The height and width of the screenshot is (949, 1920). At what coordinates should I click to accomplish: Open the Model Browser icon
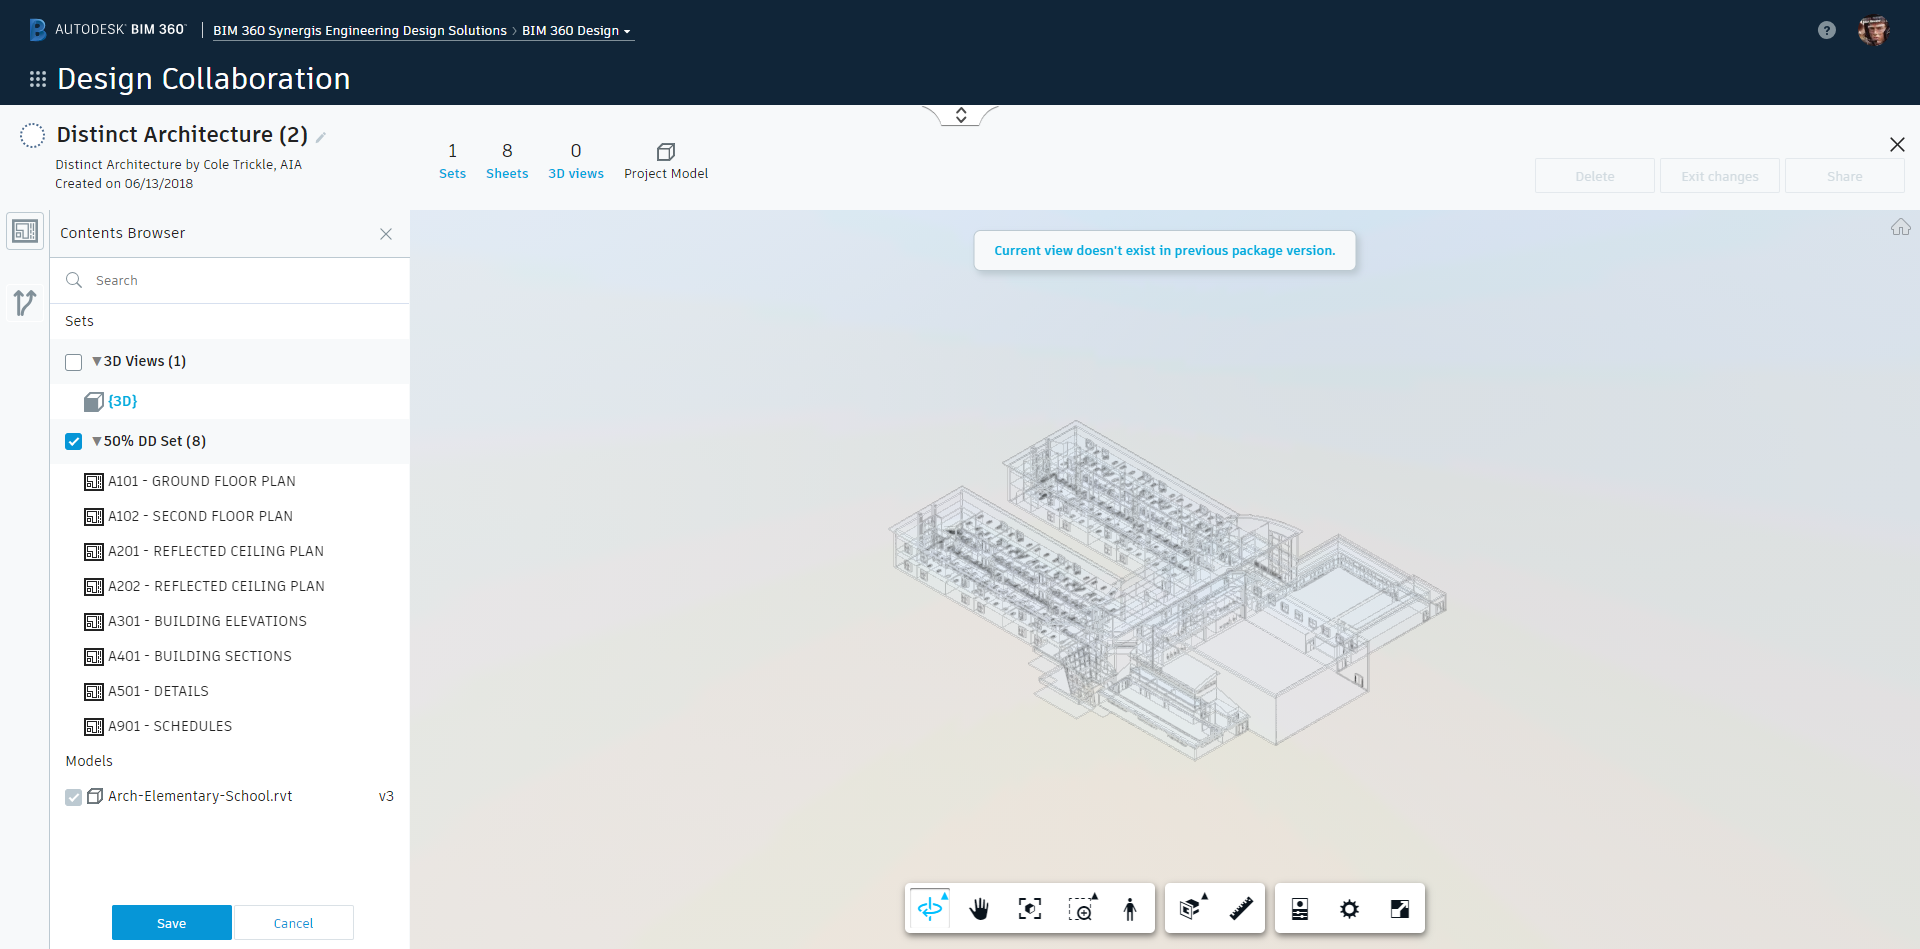pyautogui.click(x=1299, y=908)
